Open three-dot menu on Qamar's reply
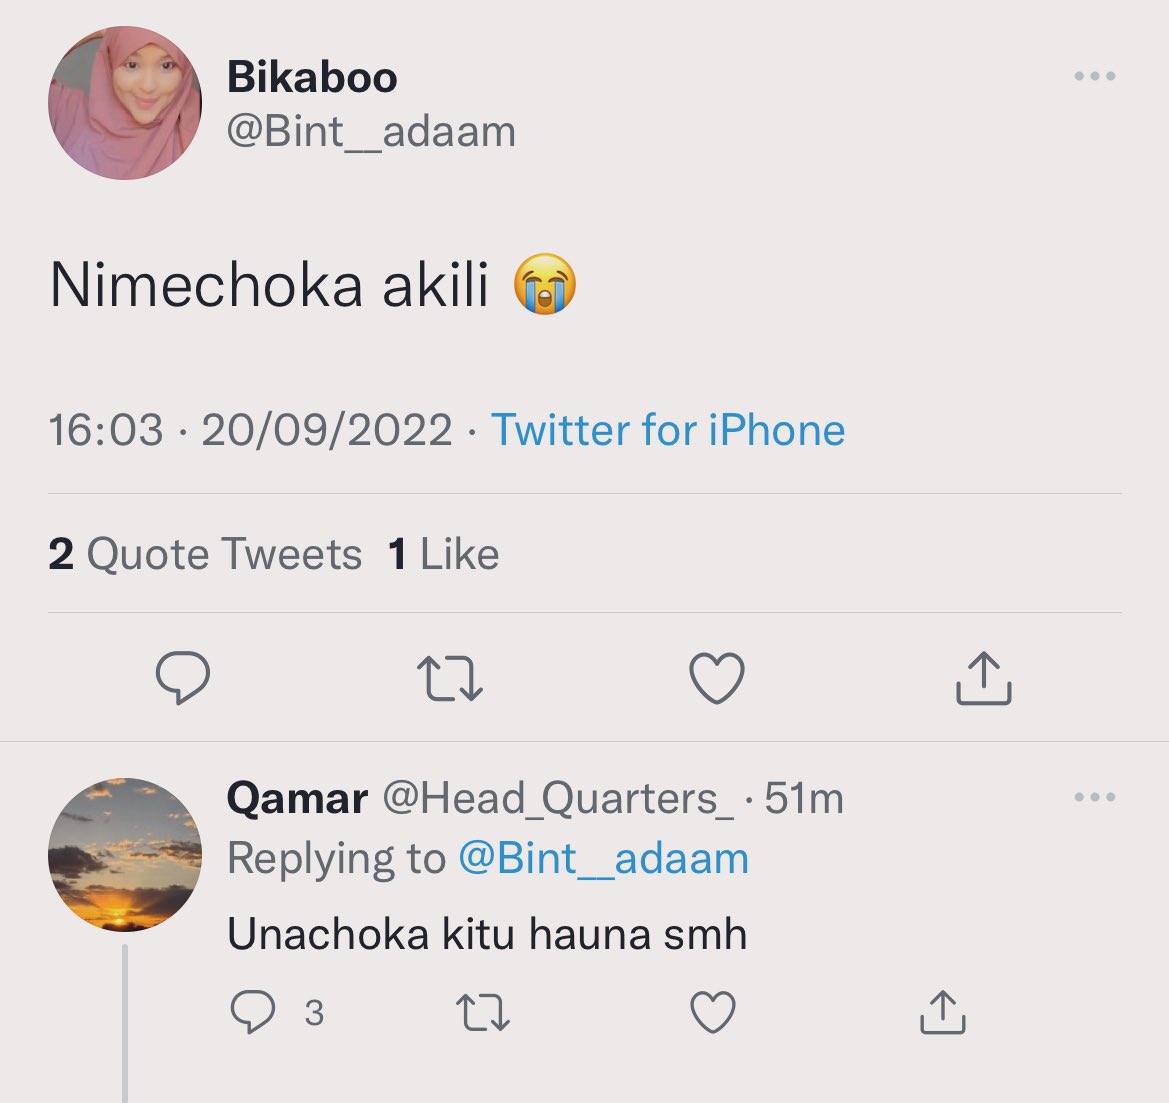 tap(1094, 796)
